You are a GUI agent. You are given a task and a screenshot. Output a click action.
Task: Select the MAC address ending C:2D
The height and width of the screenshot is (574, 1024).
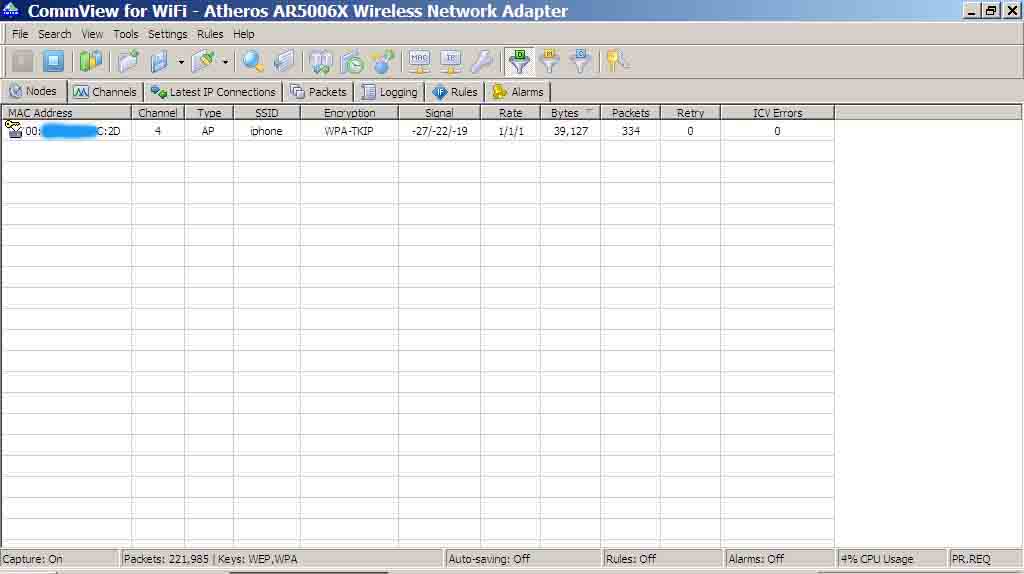(x=72, y=131)
